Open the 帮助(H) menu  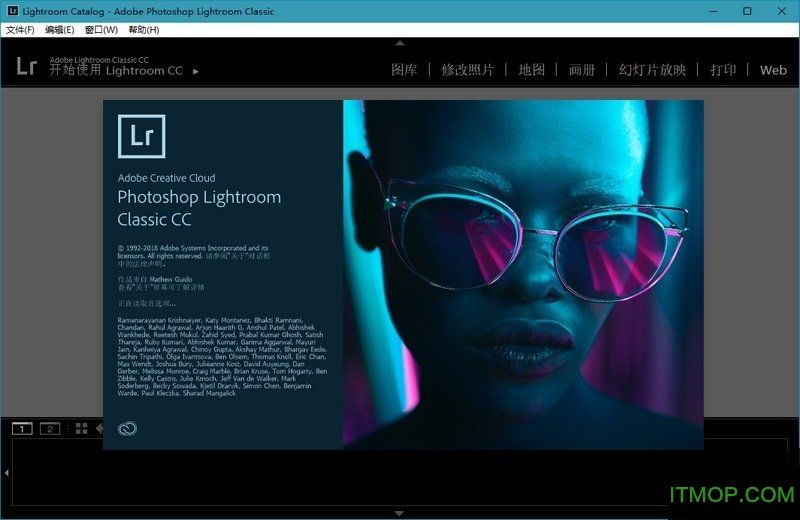click(144, 30)
